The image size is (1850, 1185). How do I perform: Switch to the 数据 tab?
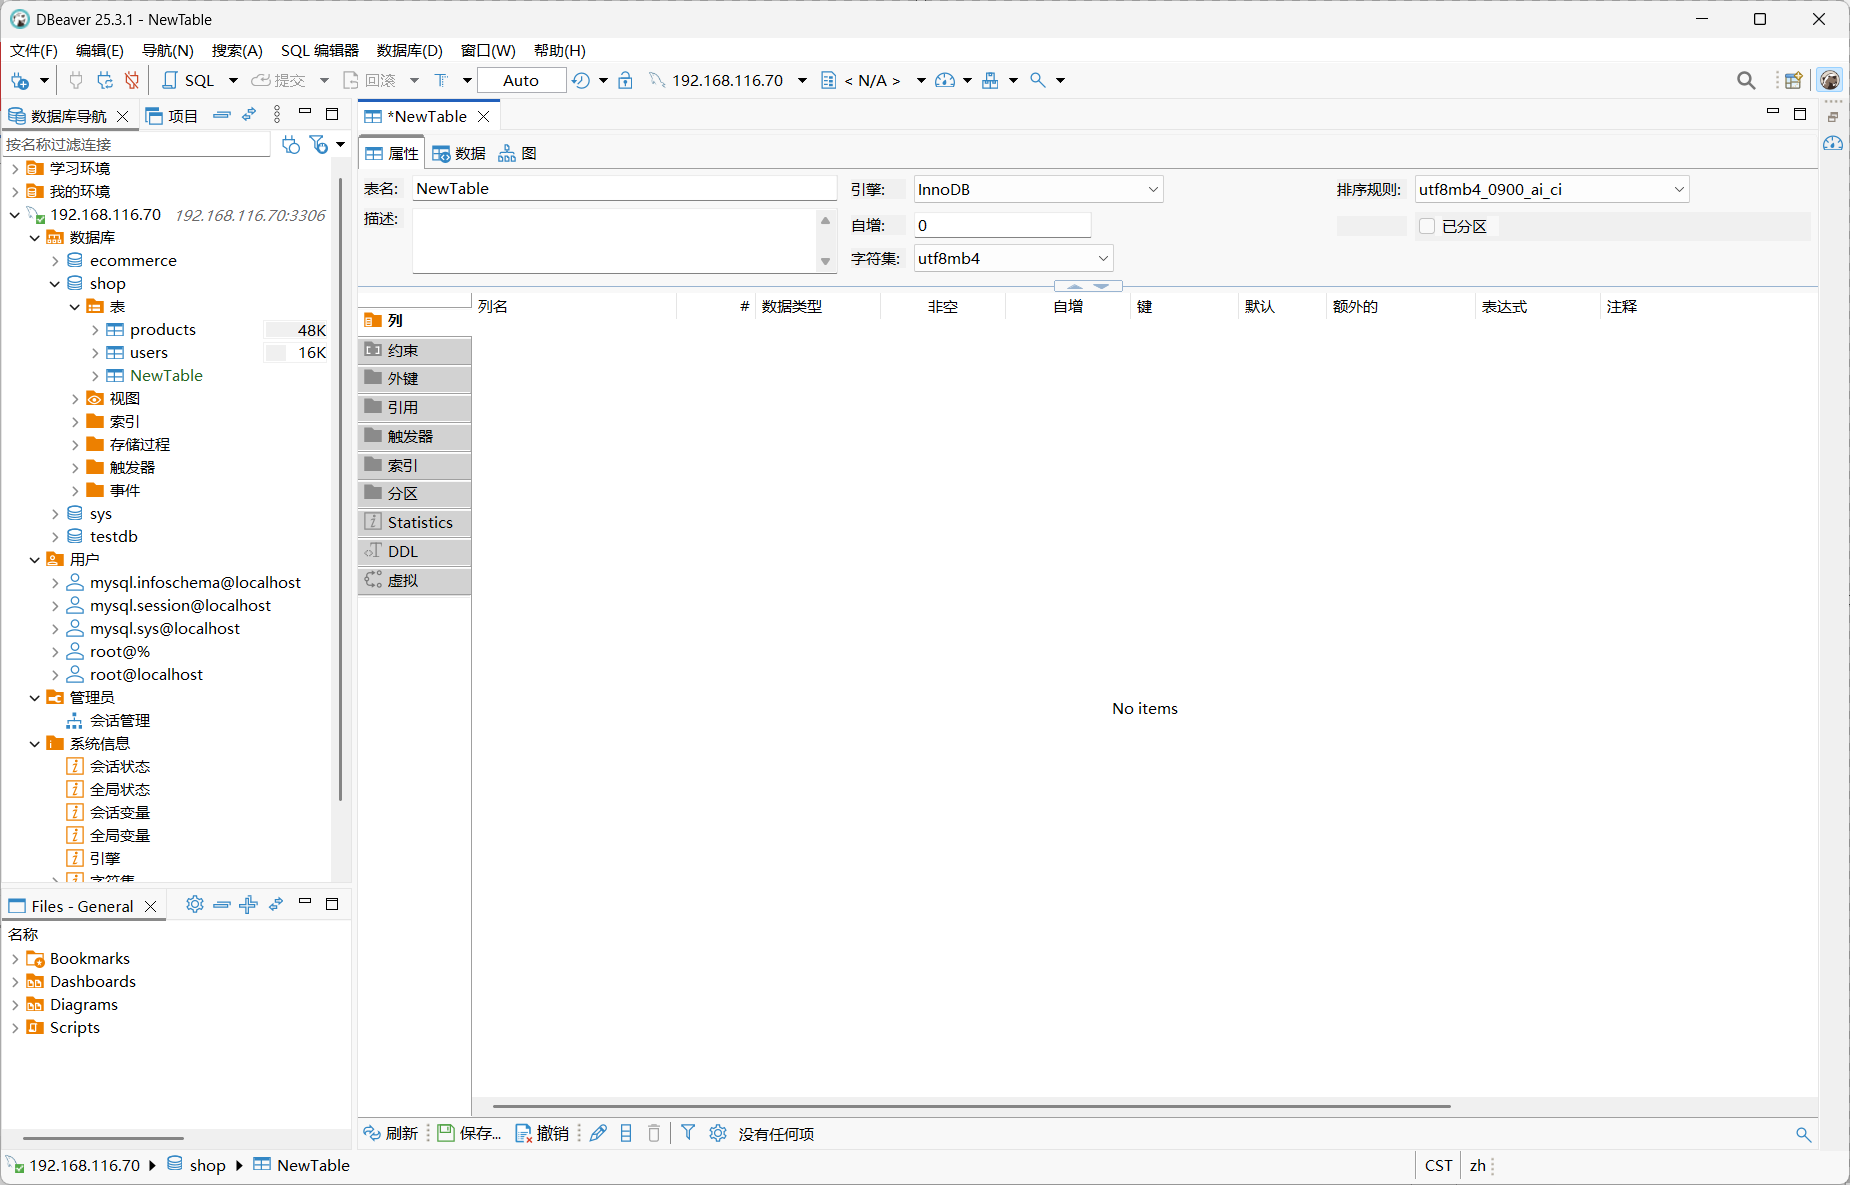click(x=459, y=153)
